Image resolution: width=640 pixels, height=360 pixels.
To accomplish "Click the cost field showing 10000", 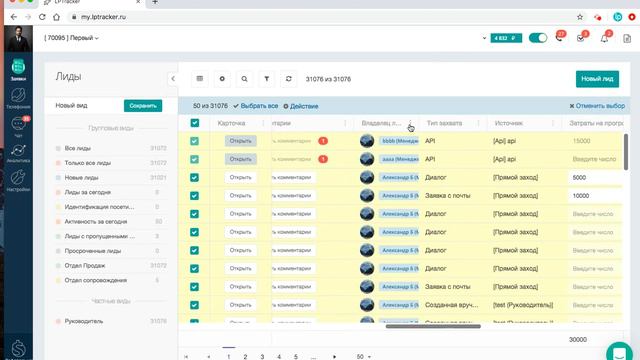I will point(595,196).
